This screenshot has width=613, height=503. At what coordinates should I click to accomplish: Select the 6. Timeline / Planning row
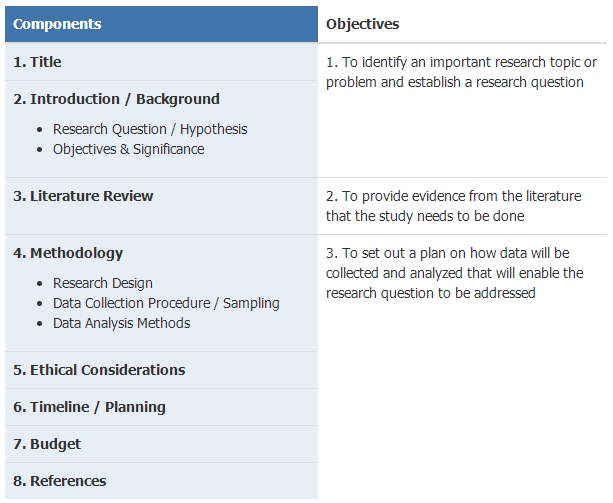tap(161, 407)
